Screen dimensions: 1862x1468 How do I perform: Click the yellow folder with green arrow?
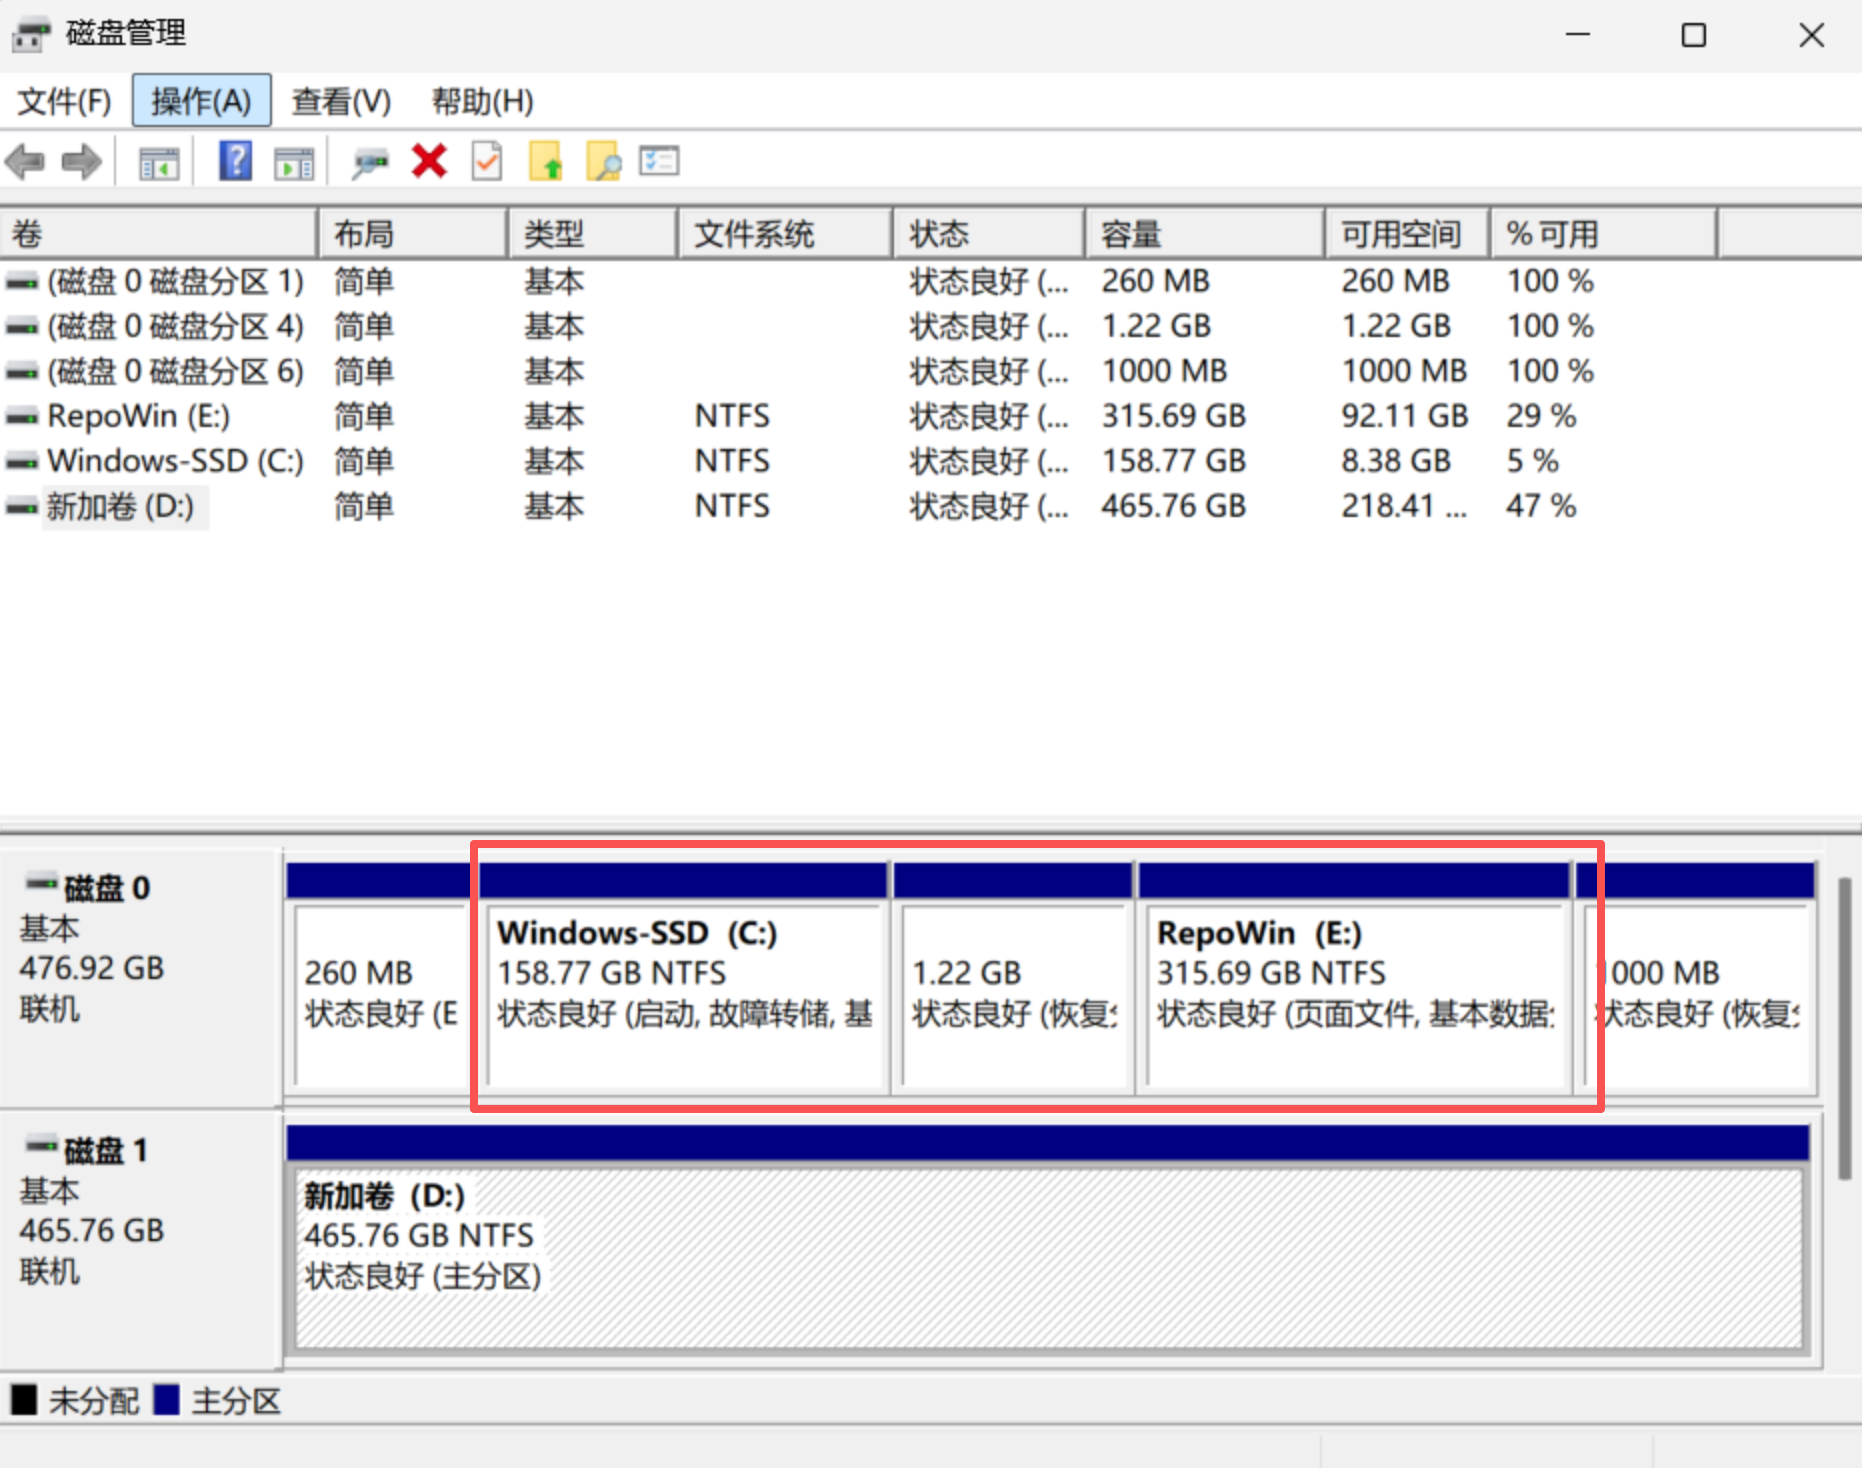(x=546, y=161)
